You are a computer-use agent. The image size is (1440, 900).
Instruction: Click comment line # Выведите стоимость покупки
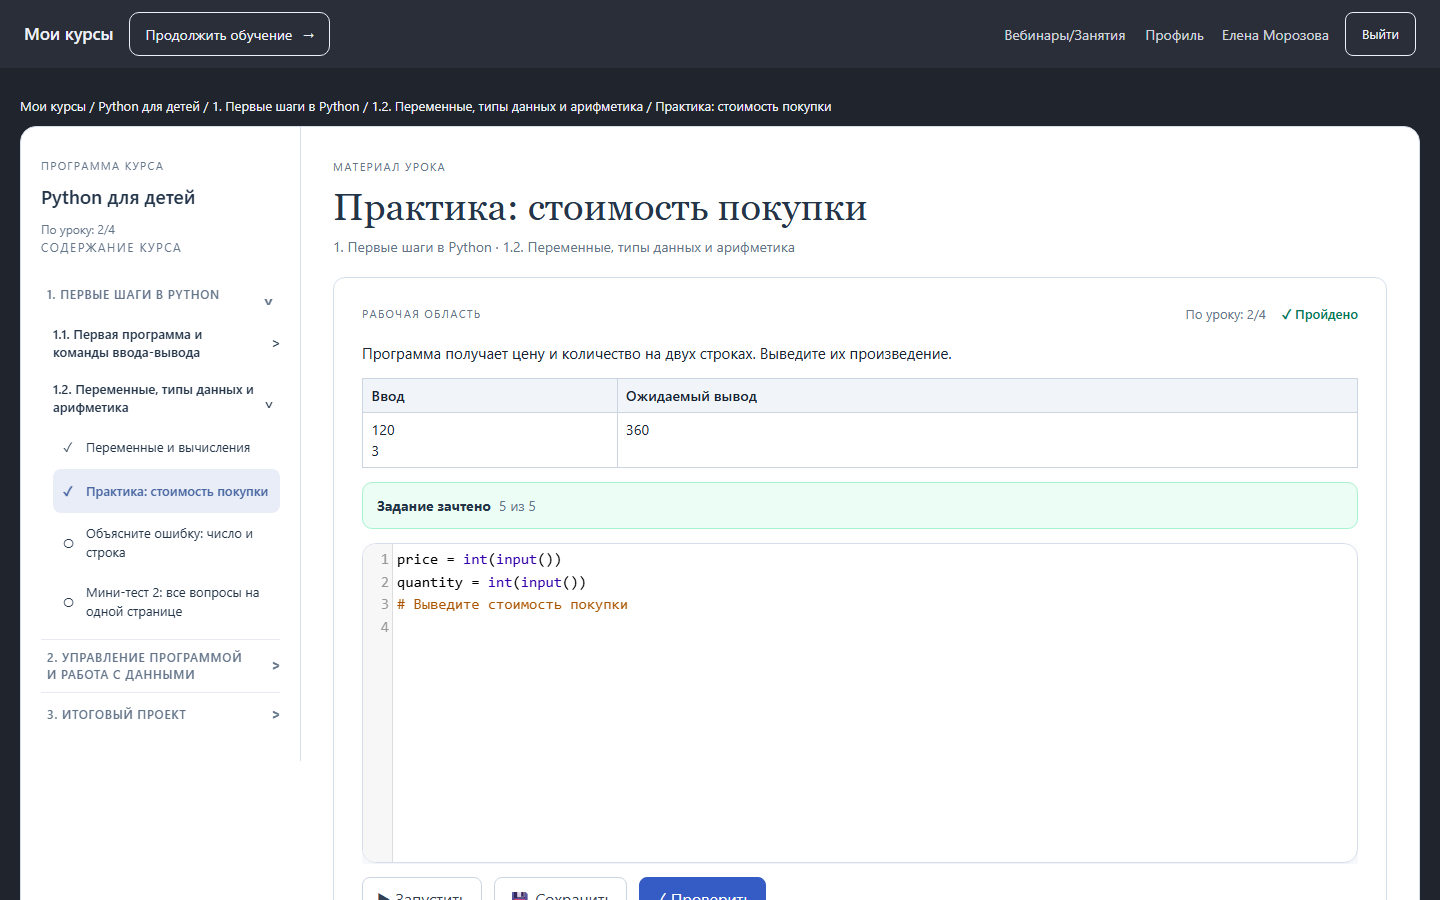pos(512,604)
